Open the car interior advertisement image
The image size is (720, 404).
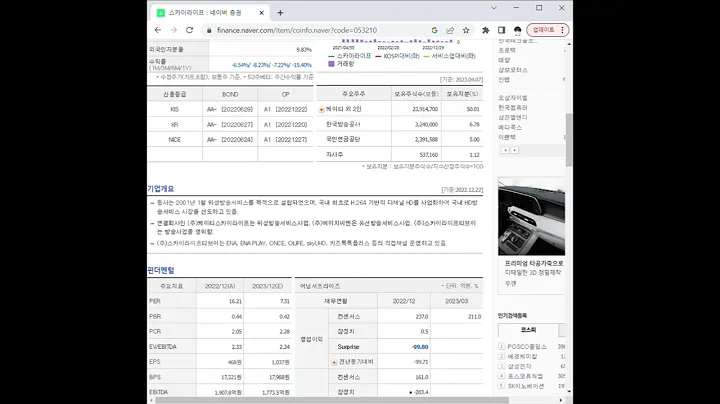tap(531, 216)
